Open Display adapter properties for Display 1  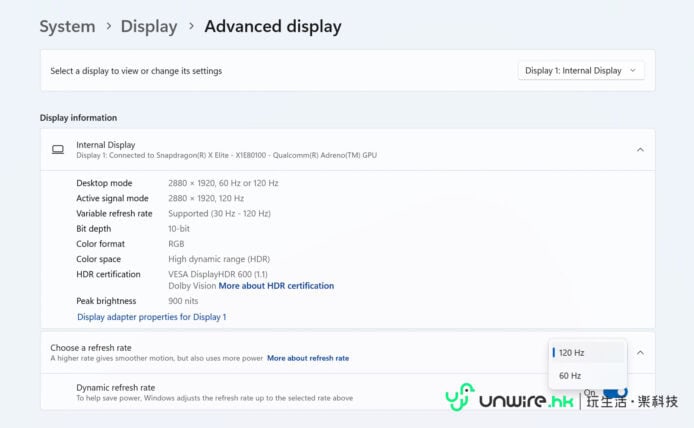151,317
